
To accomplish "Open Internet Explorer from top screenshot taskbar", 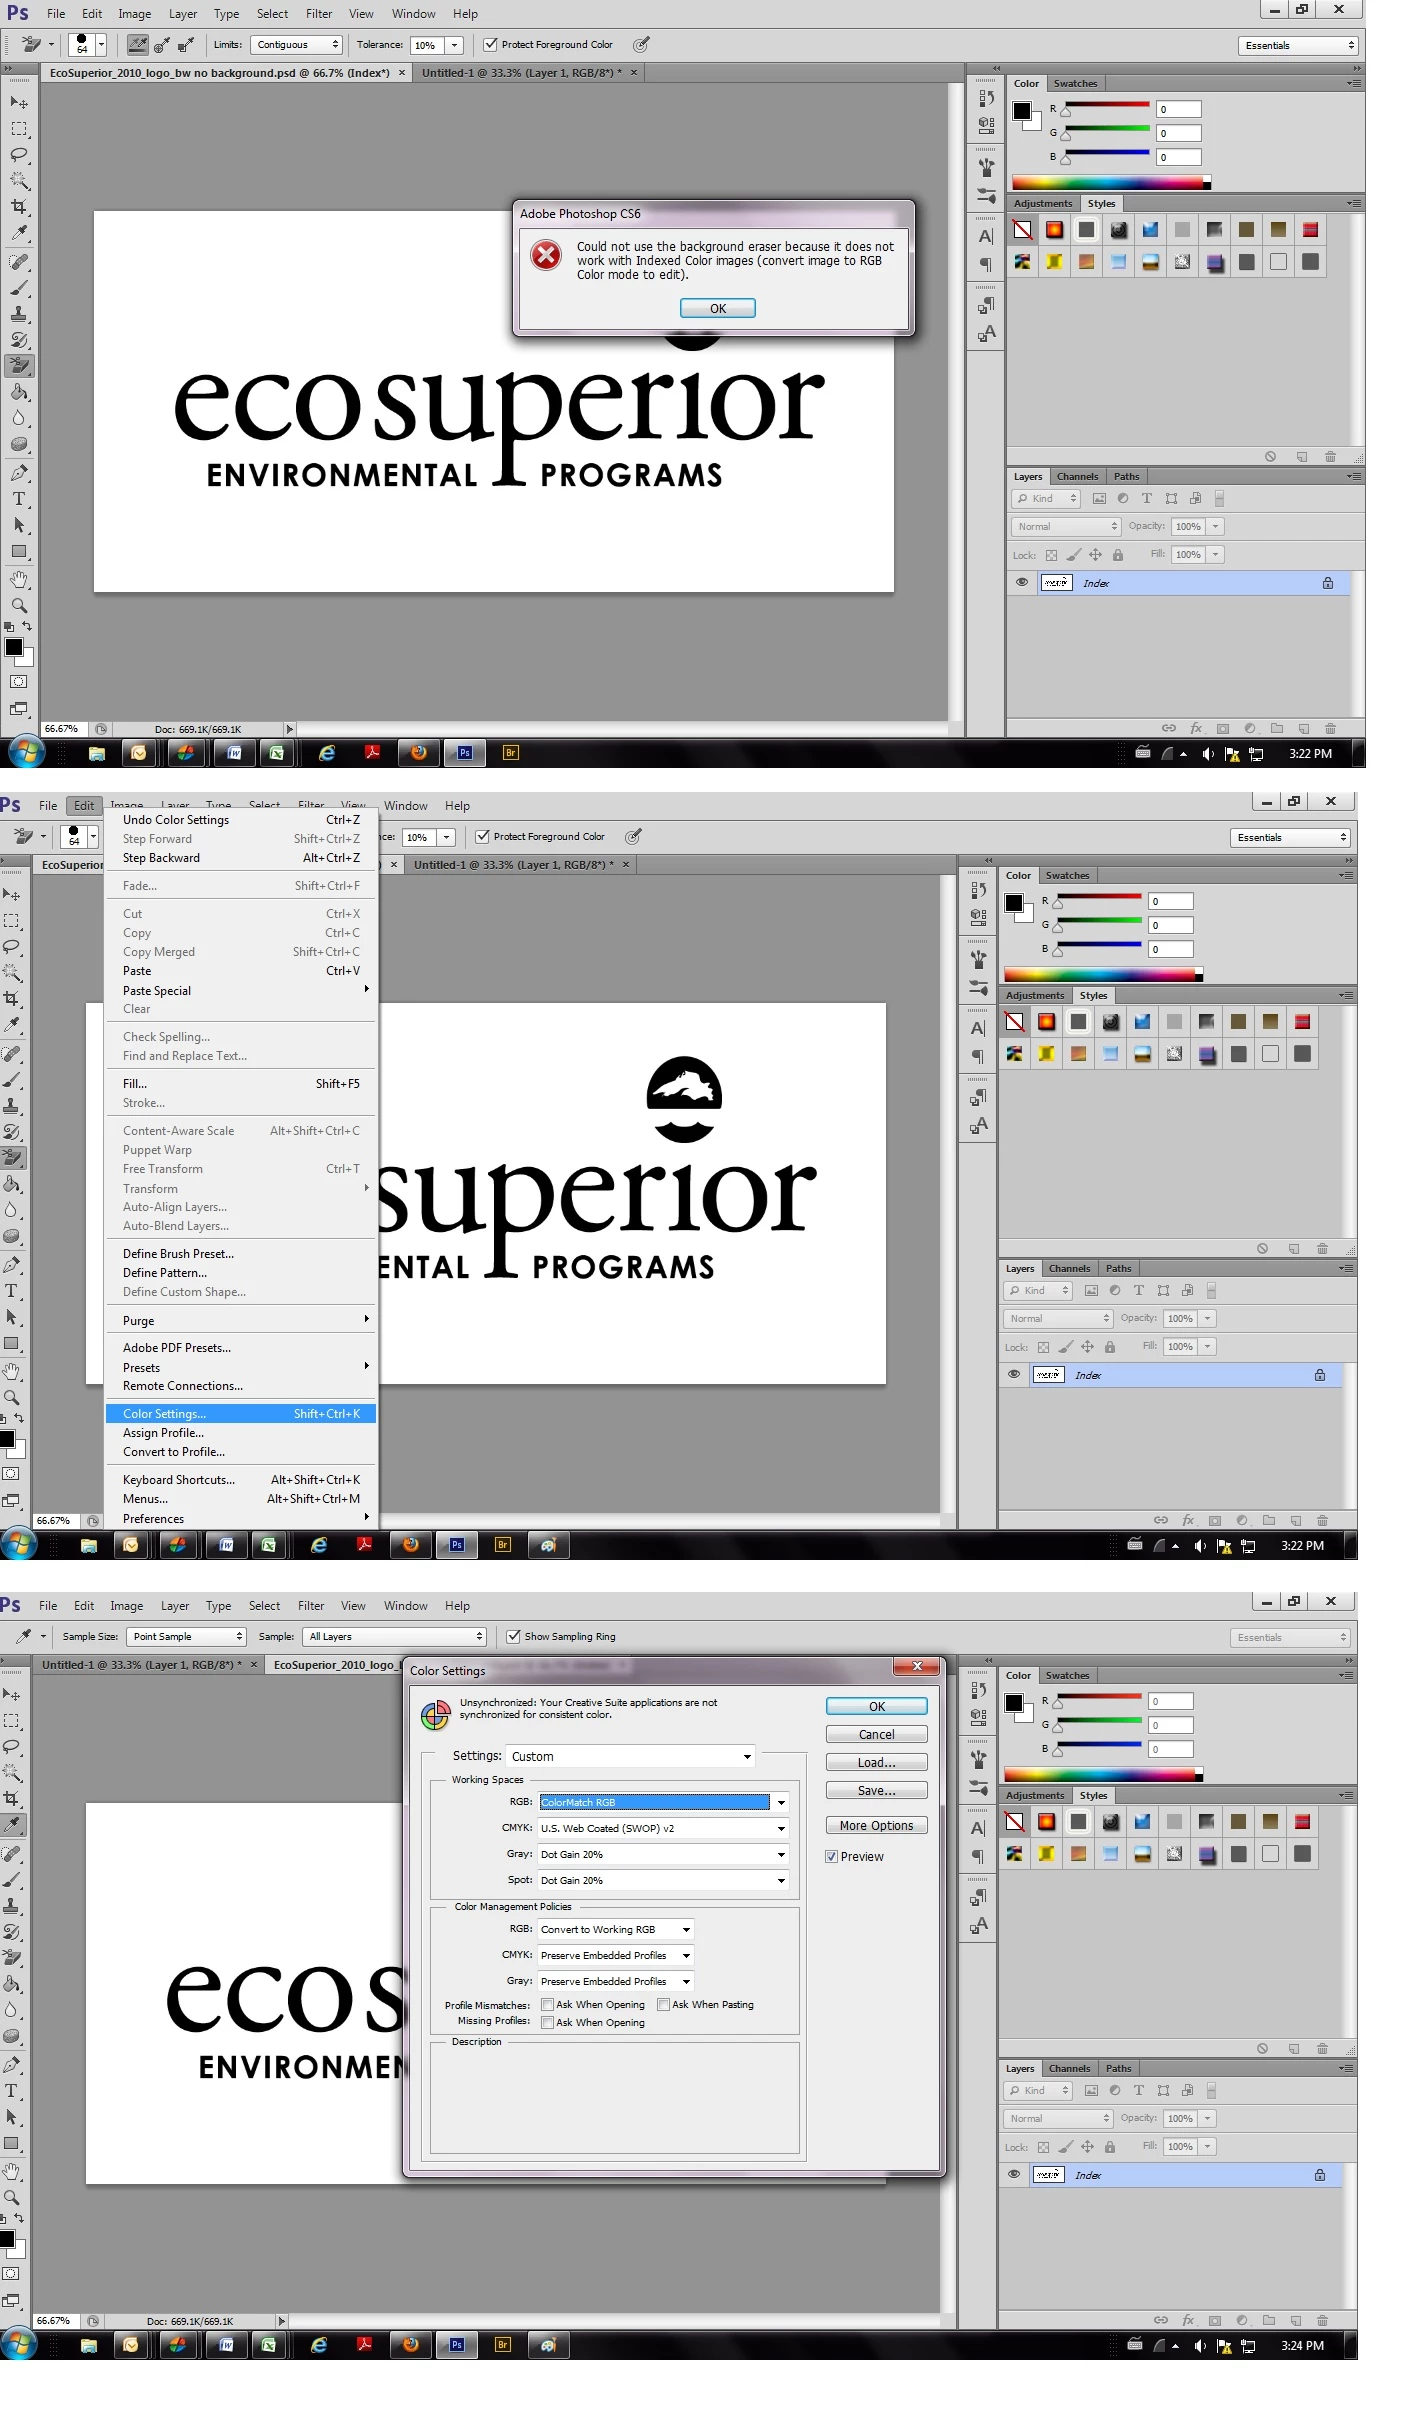I will 326,753.
